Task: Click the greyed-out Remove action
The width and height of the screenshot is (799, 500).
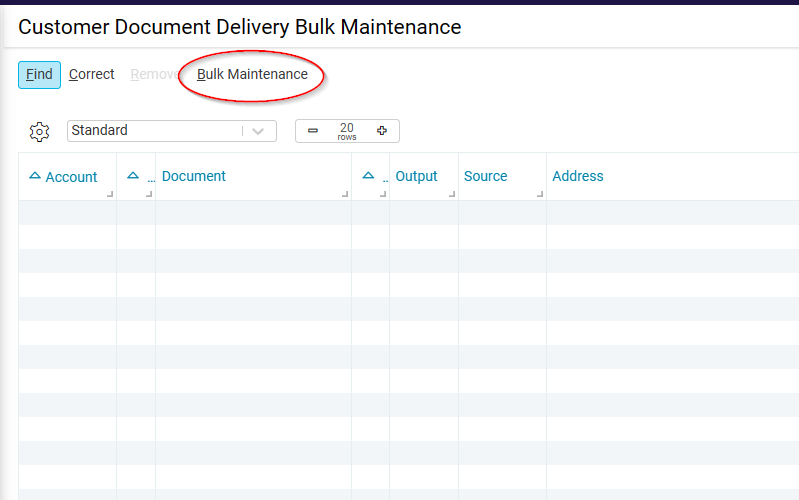Action: 153,75
